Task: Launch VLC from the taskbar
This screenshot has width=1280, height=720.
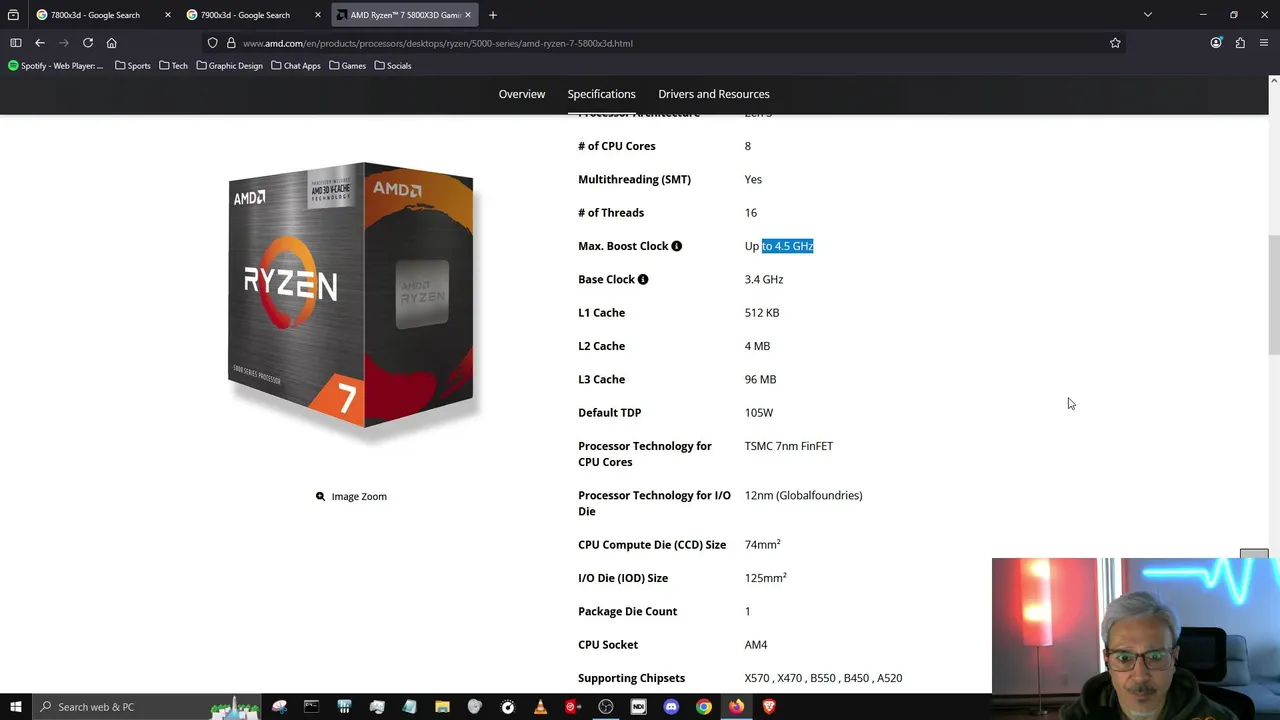Action: [x=540, y=707]
